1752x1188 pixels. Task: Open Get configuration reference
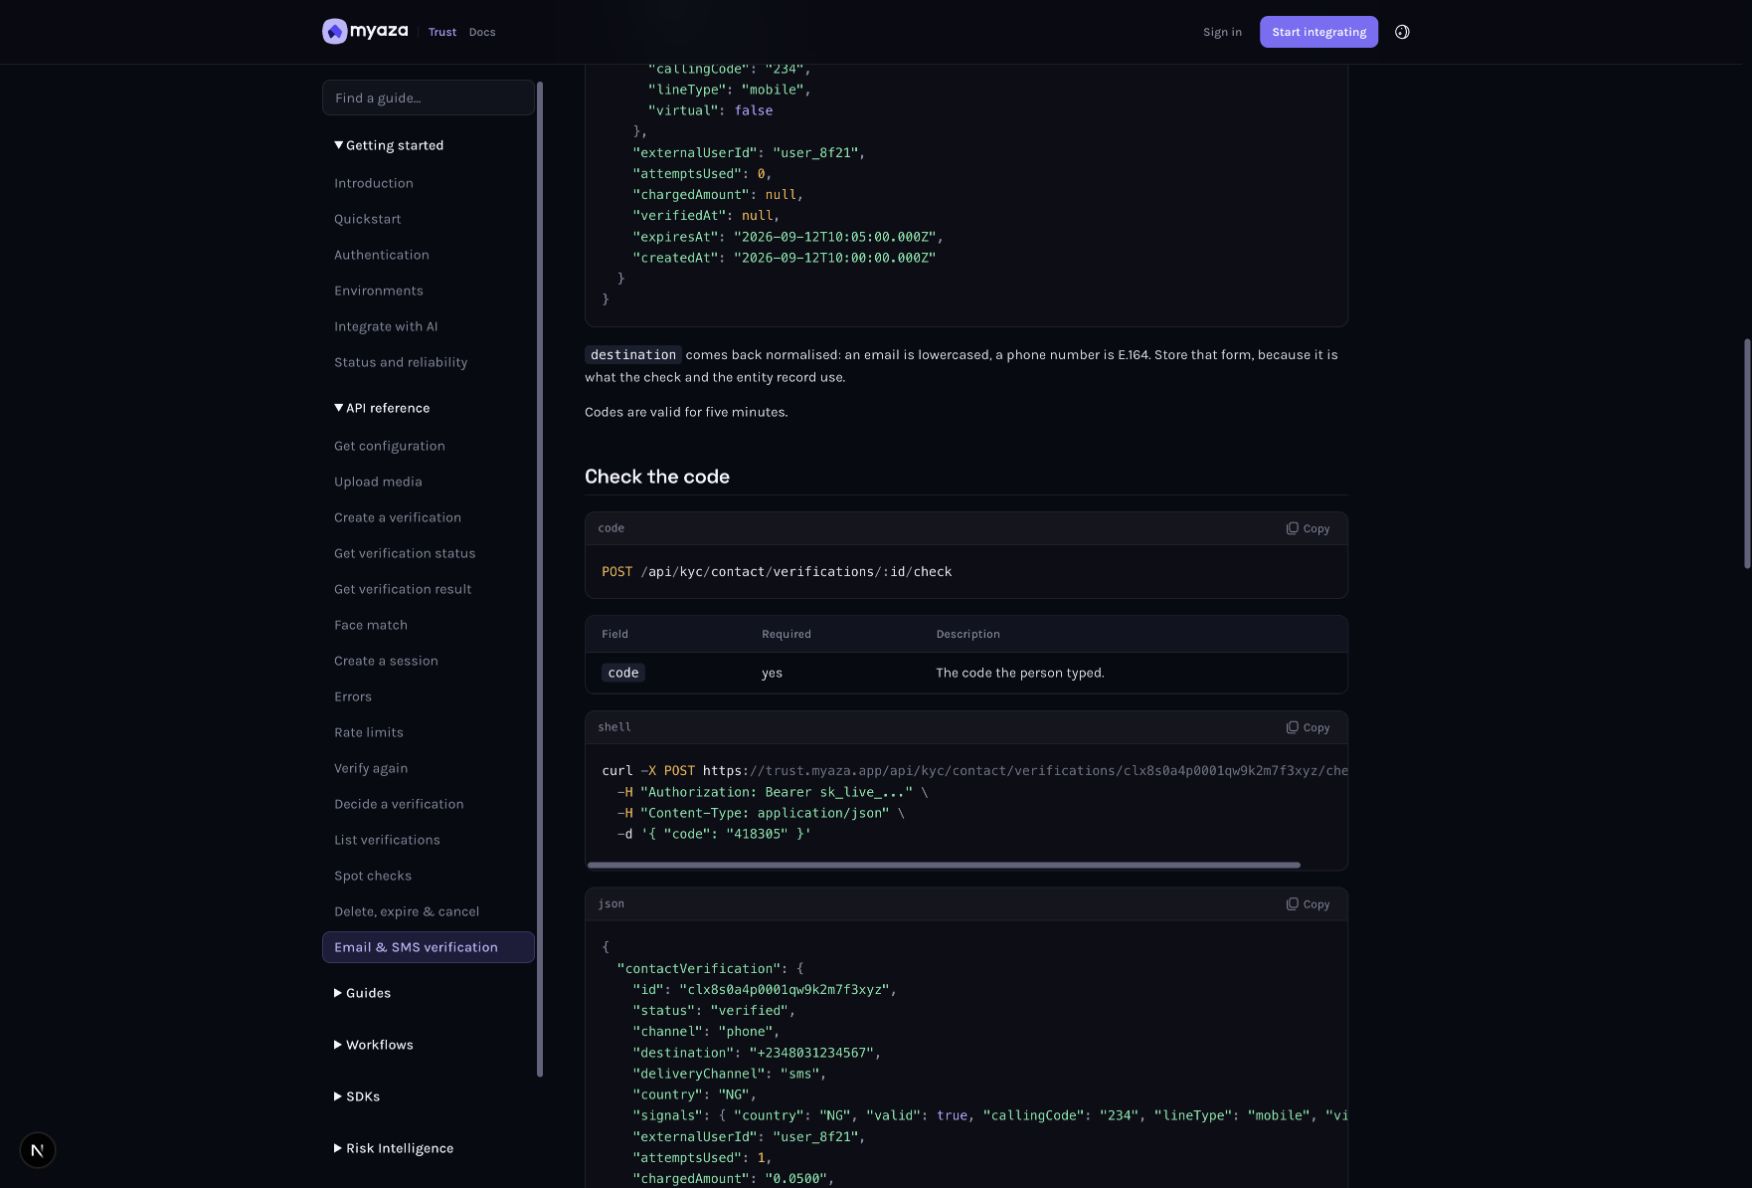[x=389, y=446]
